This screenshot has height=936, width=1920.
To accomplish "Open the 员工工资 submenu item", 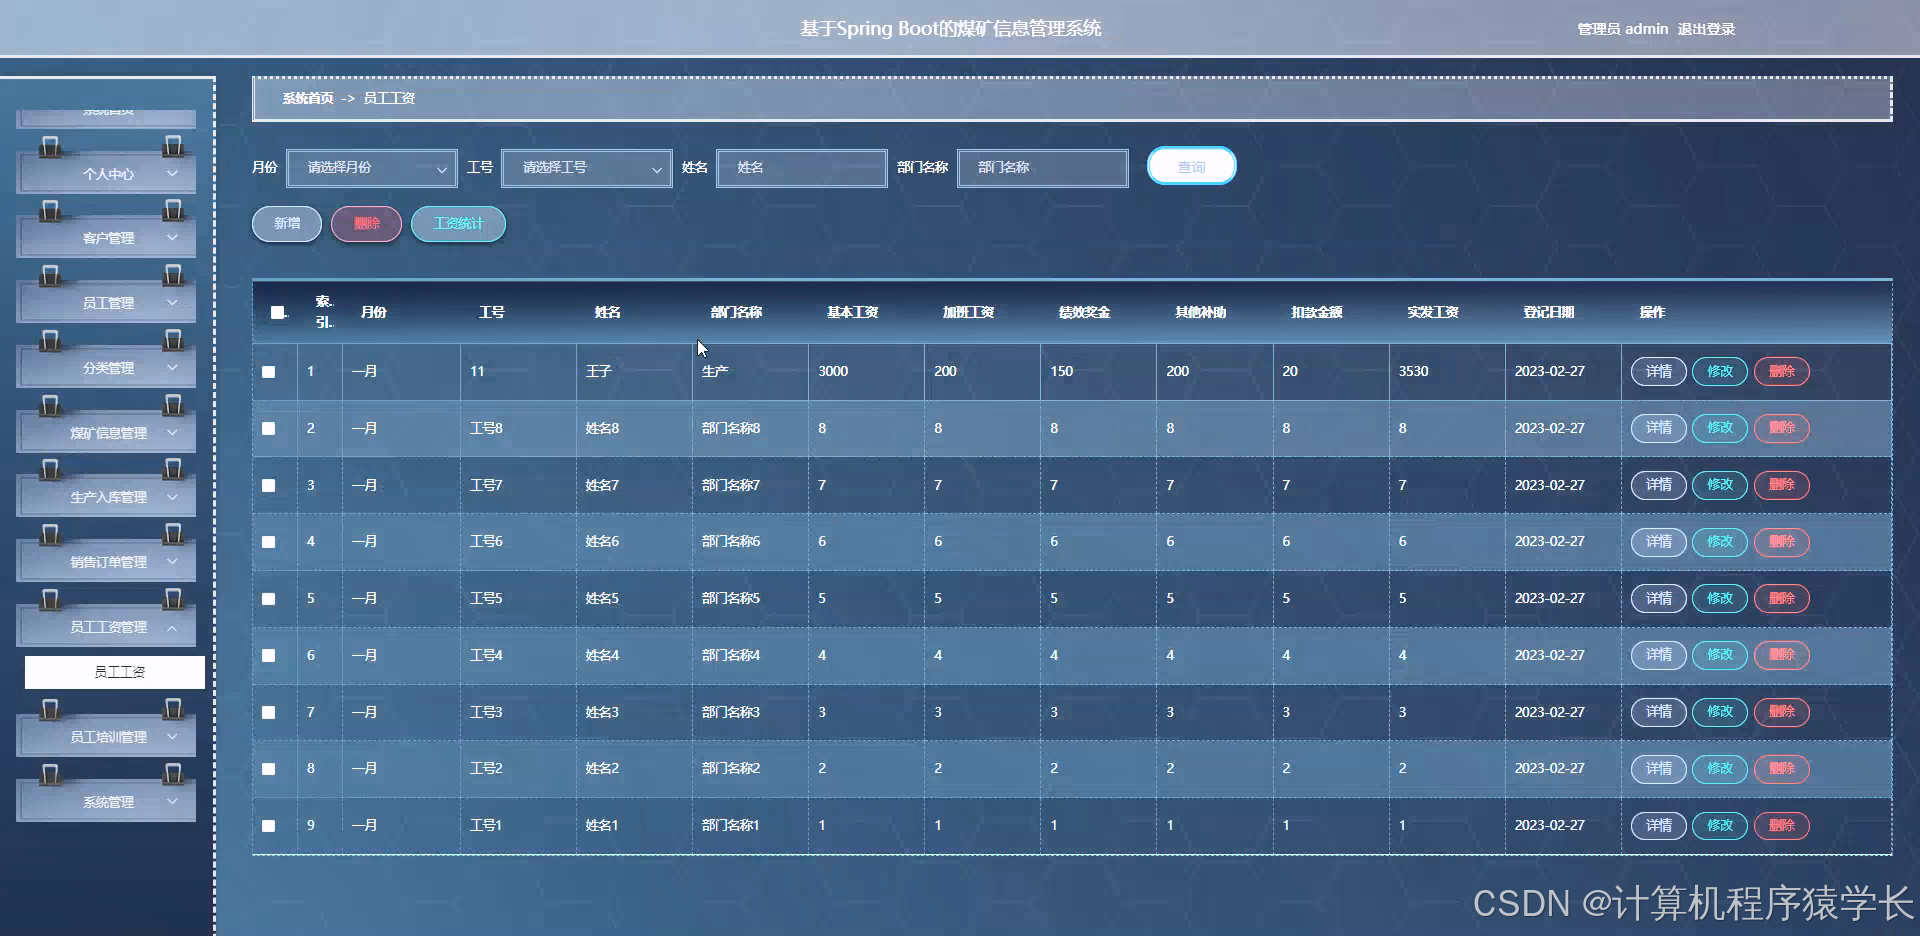I will click(115, 672).
